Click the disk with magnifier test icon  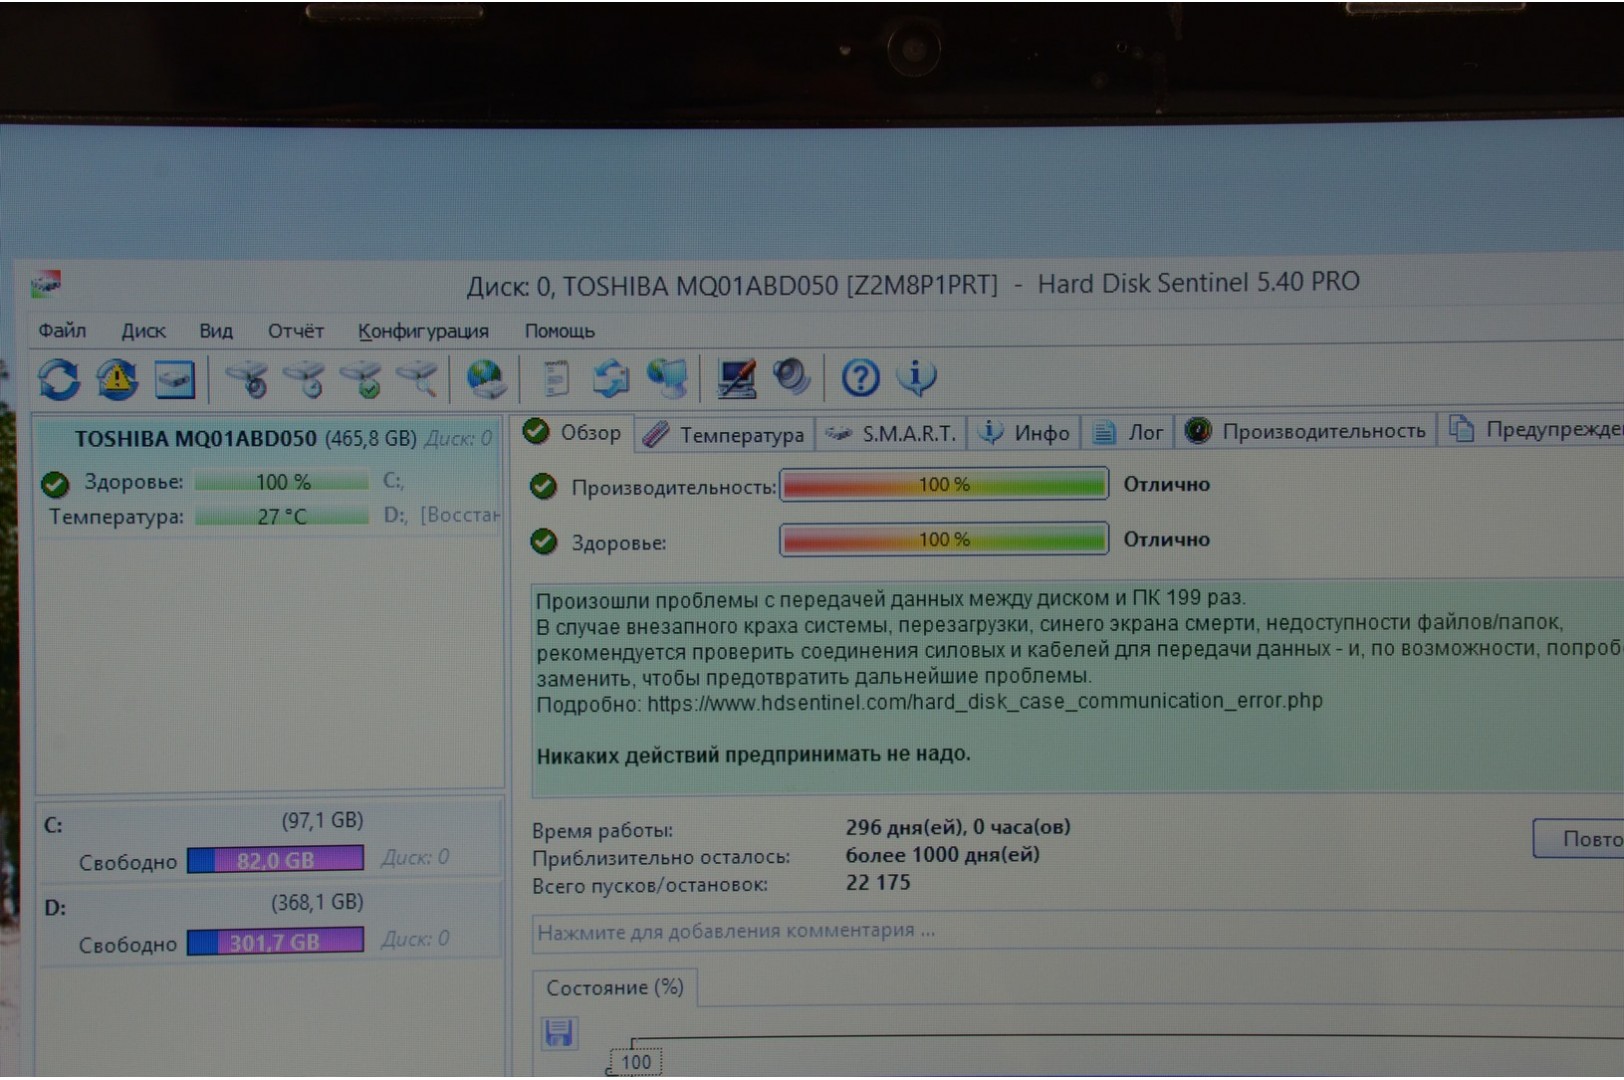tap(417, 379)
